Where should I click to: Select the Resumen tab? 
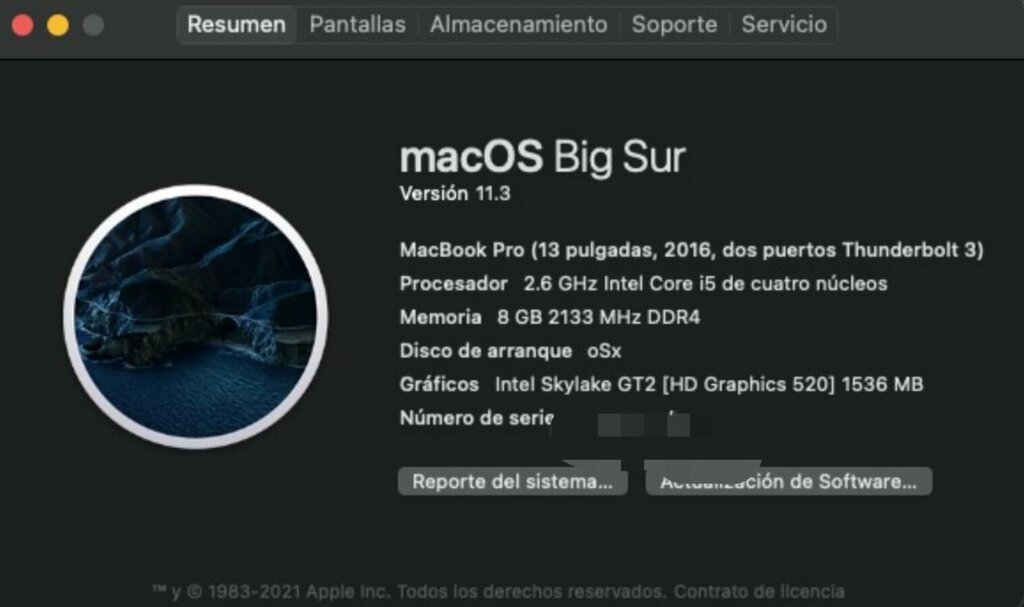pyautogui.click(x=236, y=25)
